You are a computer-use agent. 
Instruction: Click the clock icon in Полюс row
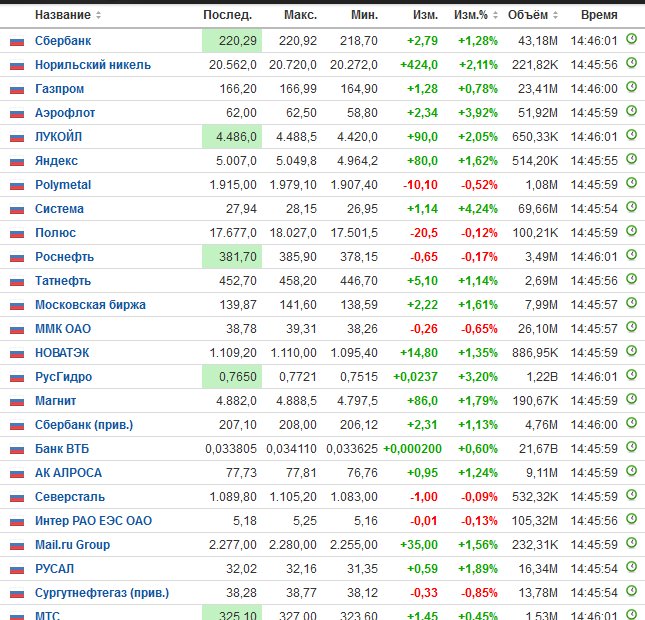[631, 231]
